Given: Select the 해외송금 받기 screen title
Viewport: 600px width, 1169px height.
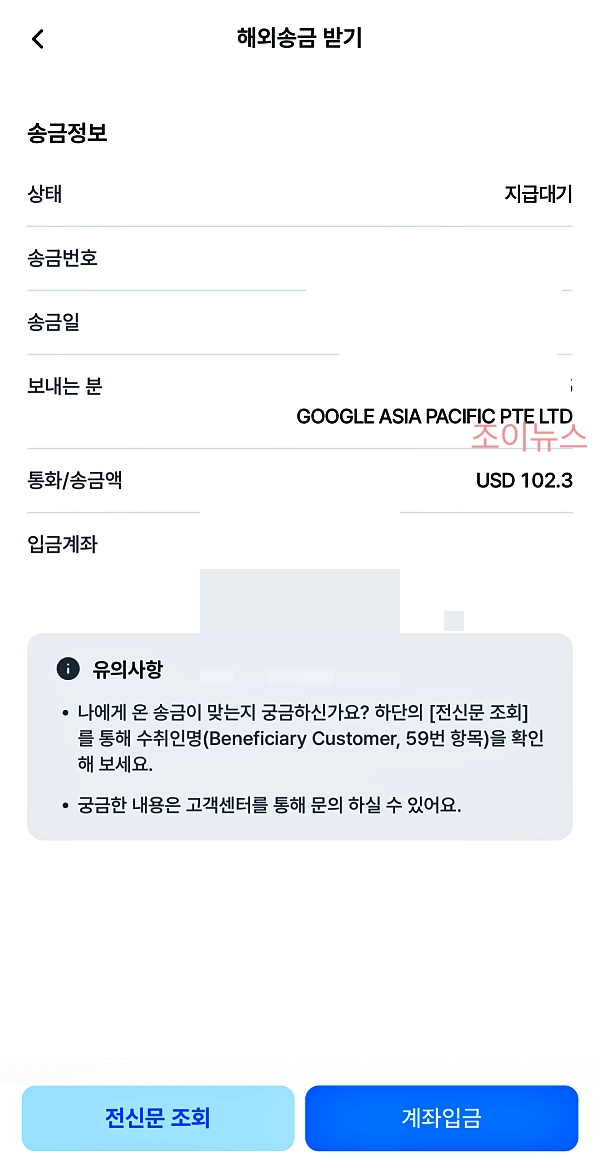Looking at the screenshot, I should coord(299,39).
